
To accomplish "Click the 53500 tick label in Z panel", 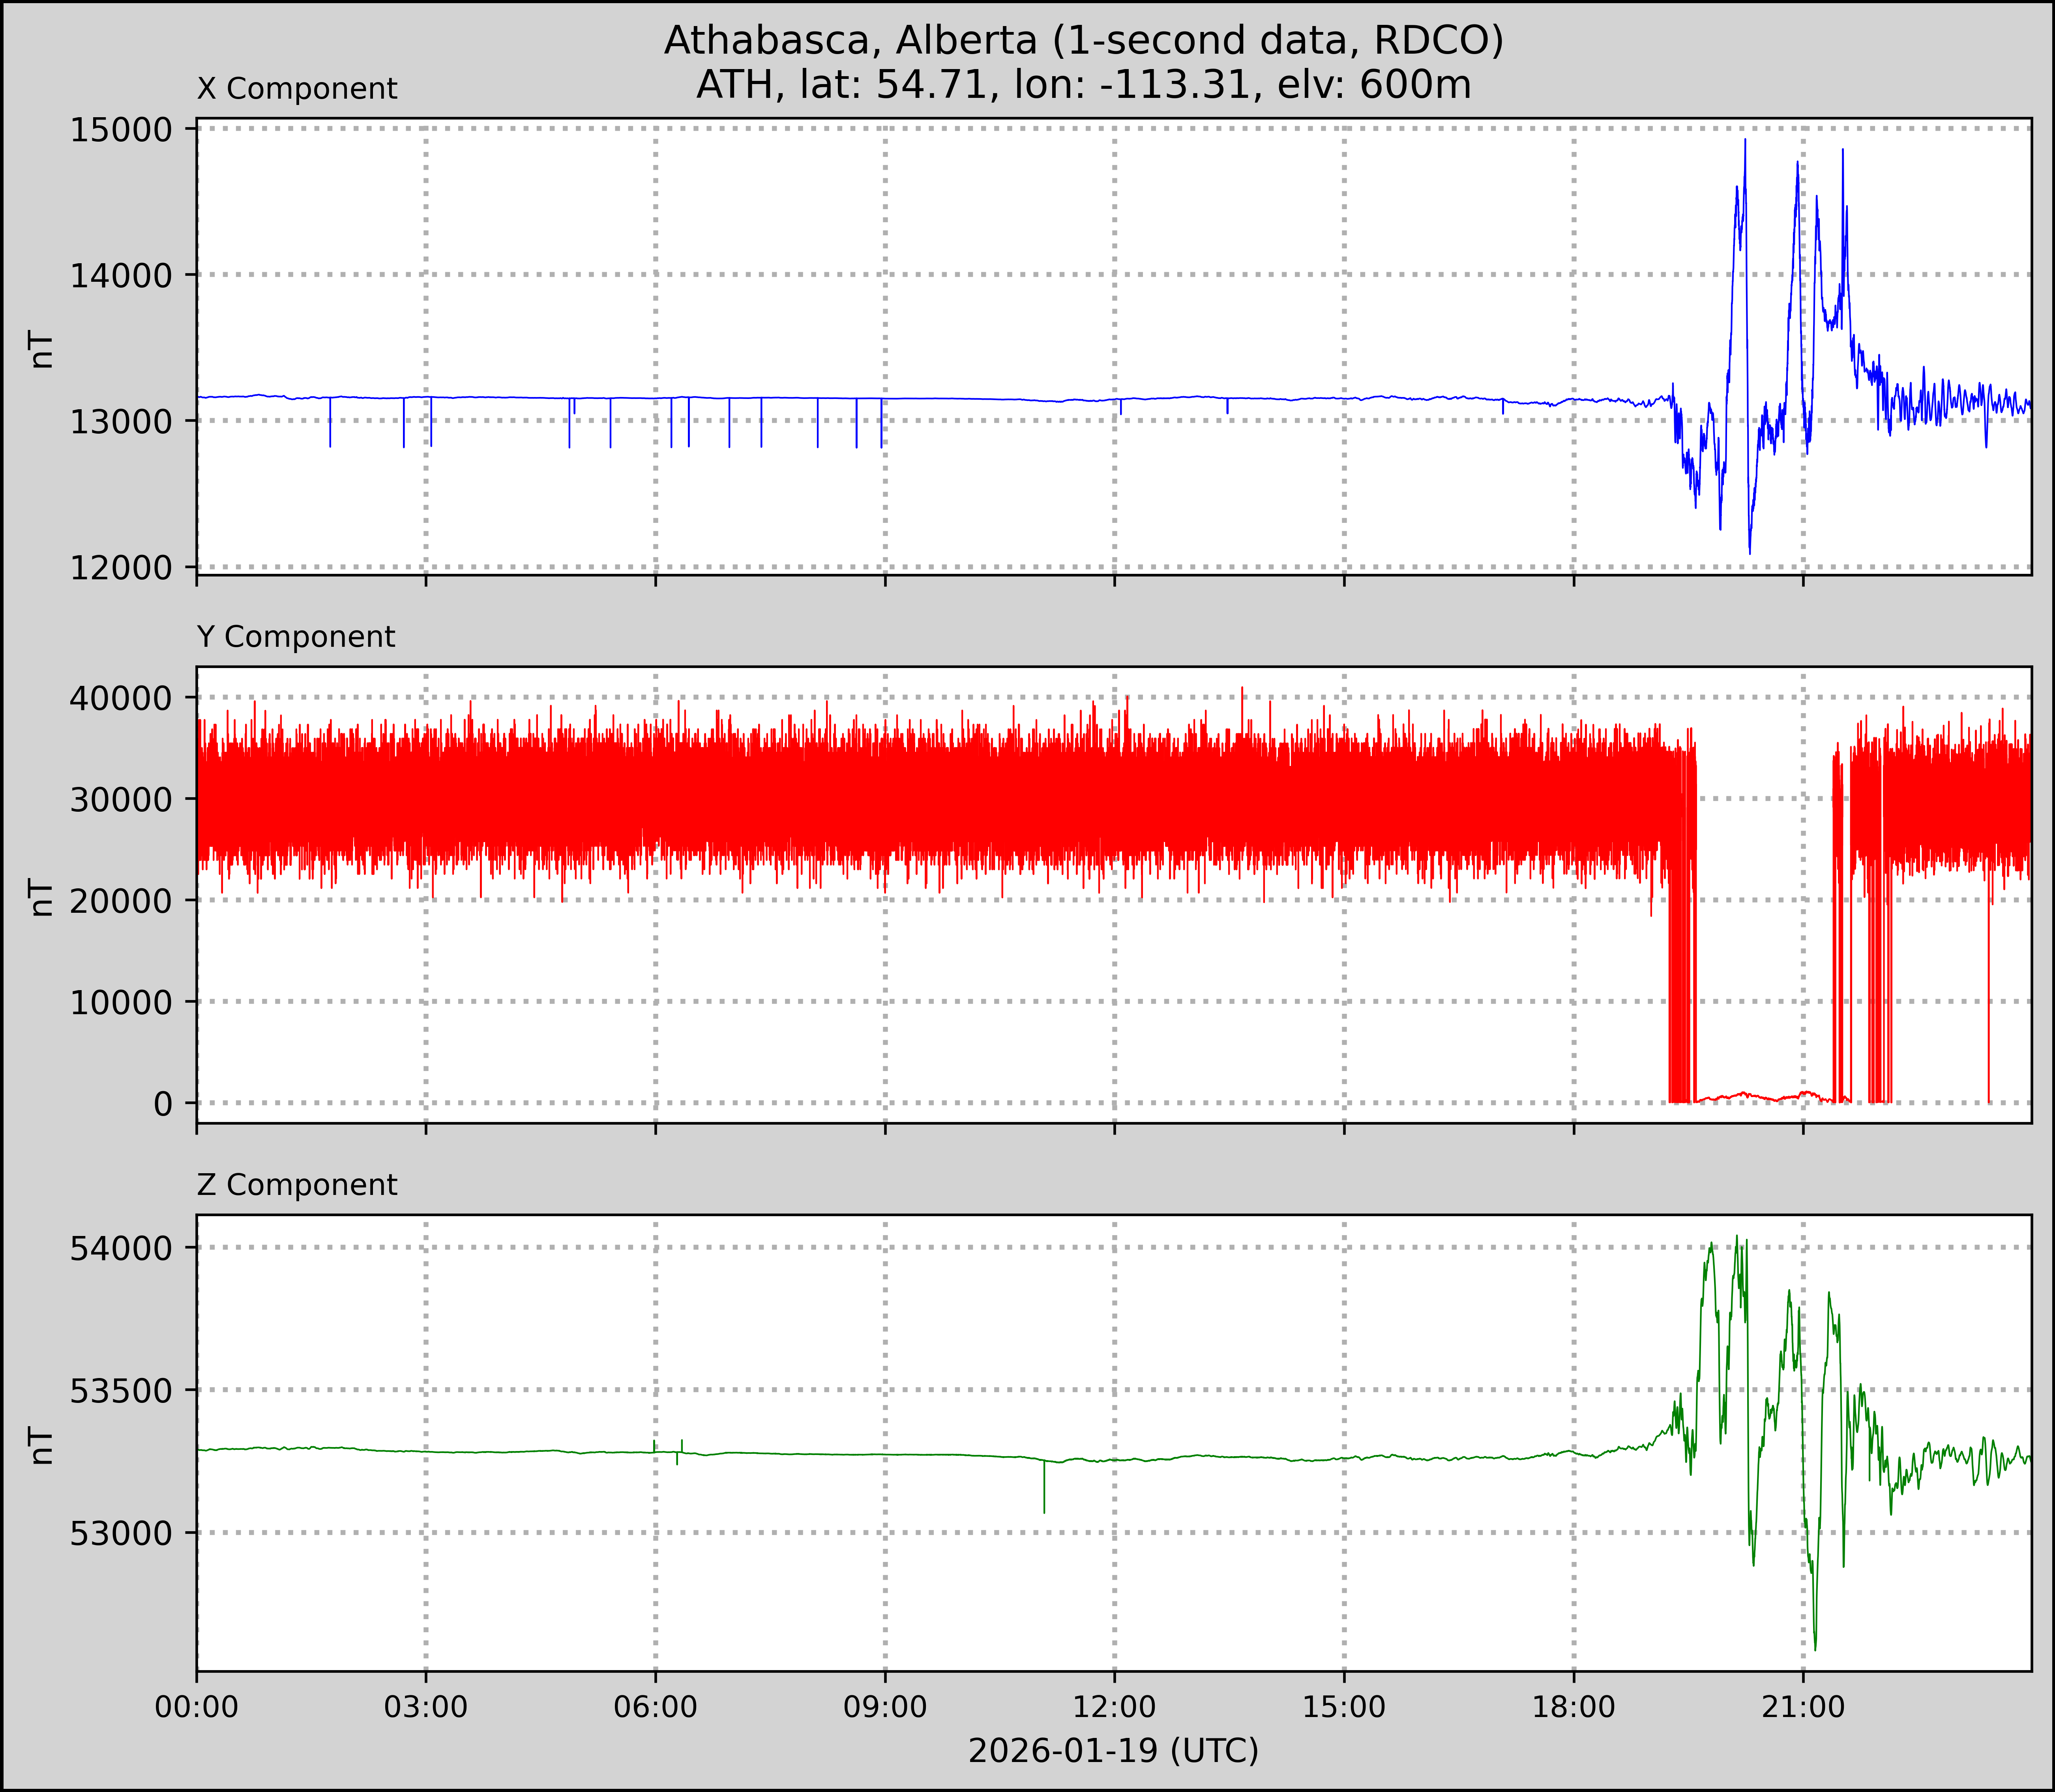I will pos(121,1391).
